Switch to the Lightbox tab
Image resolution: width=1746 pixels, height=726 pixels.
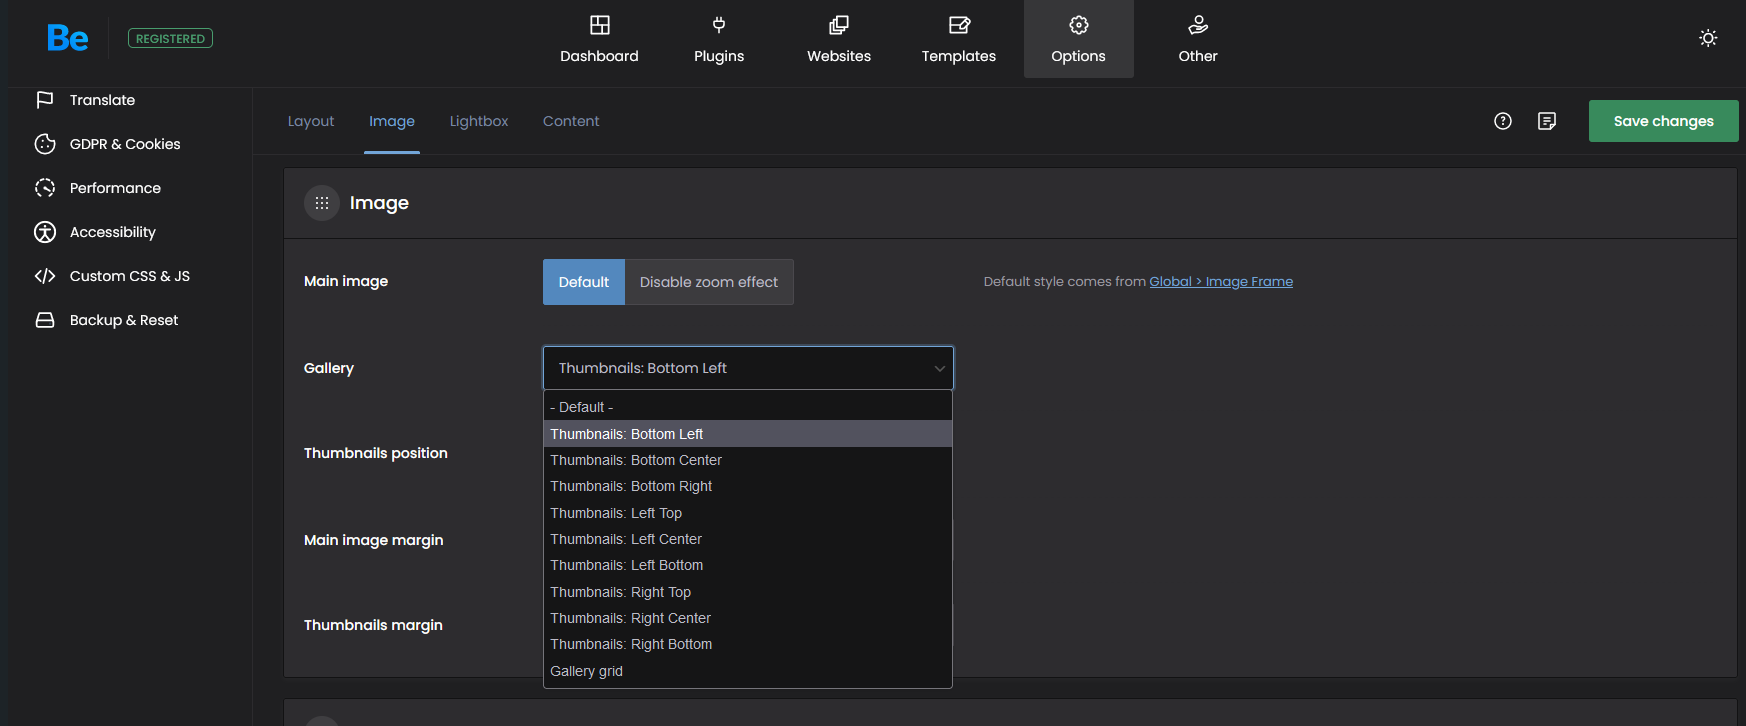pyautogui.click(x=479, y=121)
